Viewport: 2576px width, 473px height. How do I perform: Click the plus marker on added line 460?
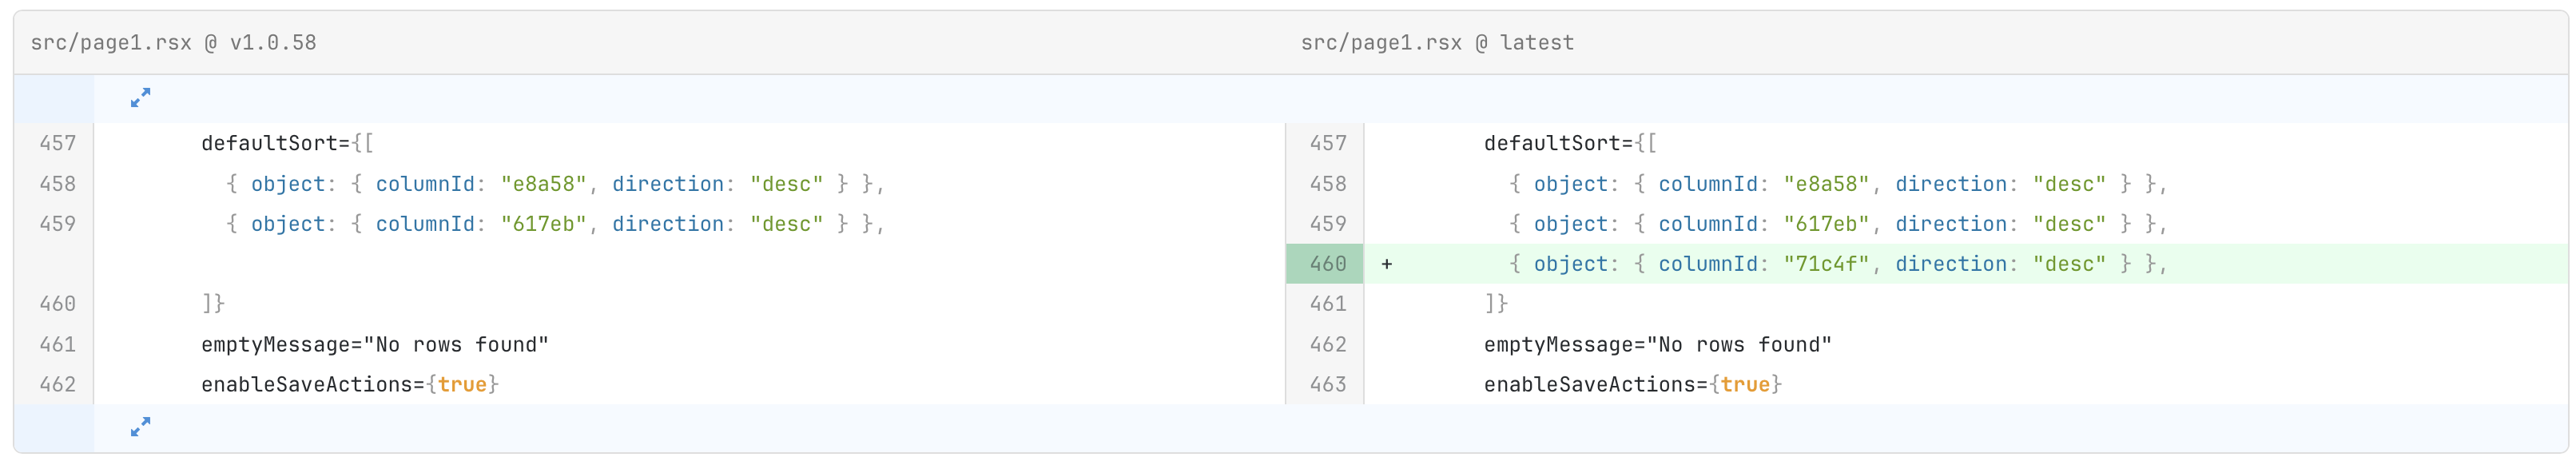pyautogui.click(x=1387, y=264)
